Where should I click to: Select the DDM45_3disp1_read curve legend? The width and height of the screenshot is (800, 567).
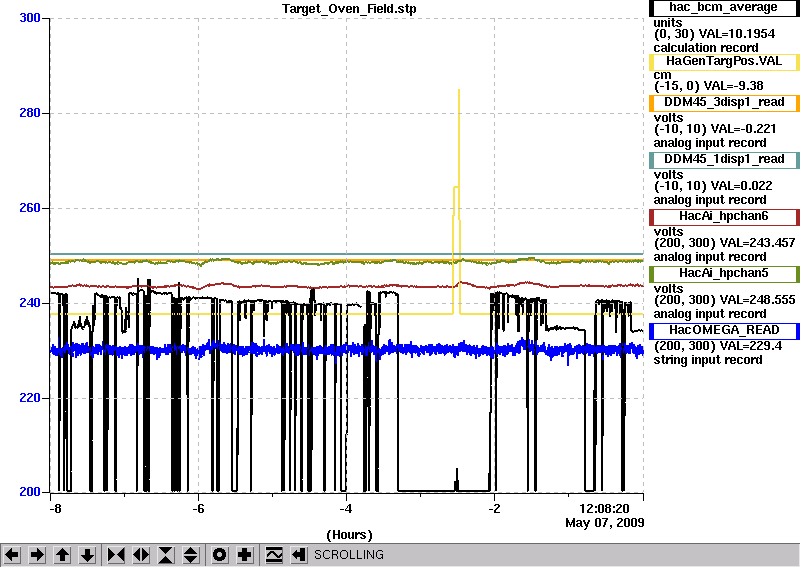pos(723,103)
